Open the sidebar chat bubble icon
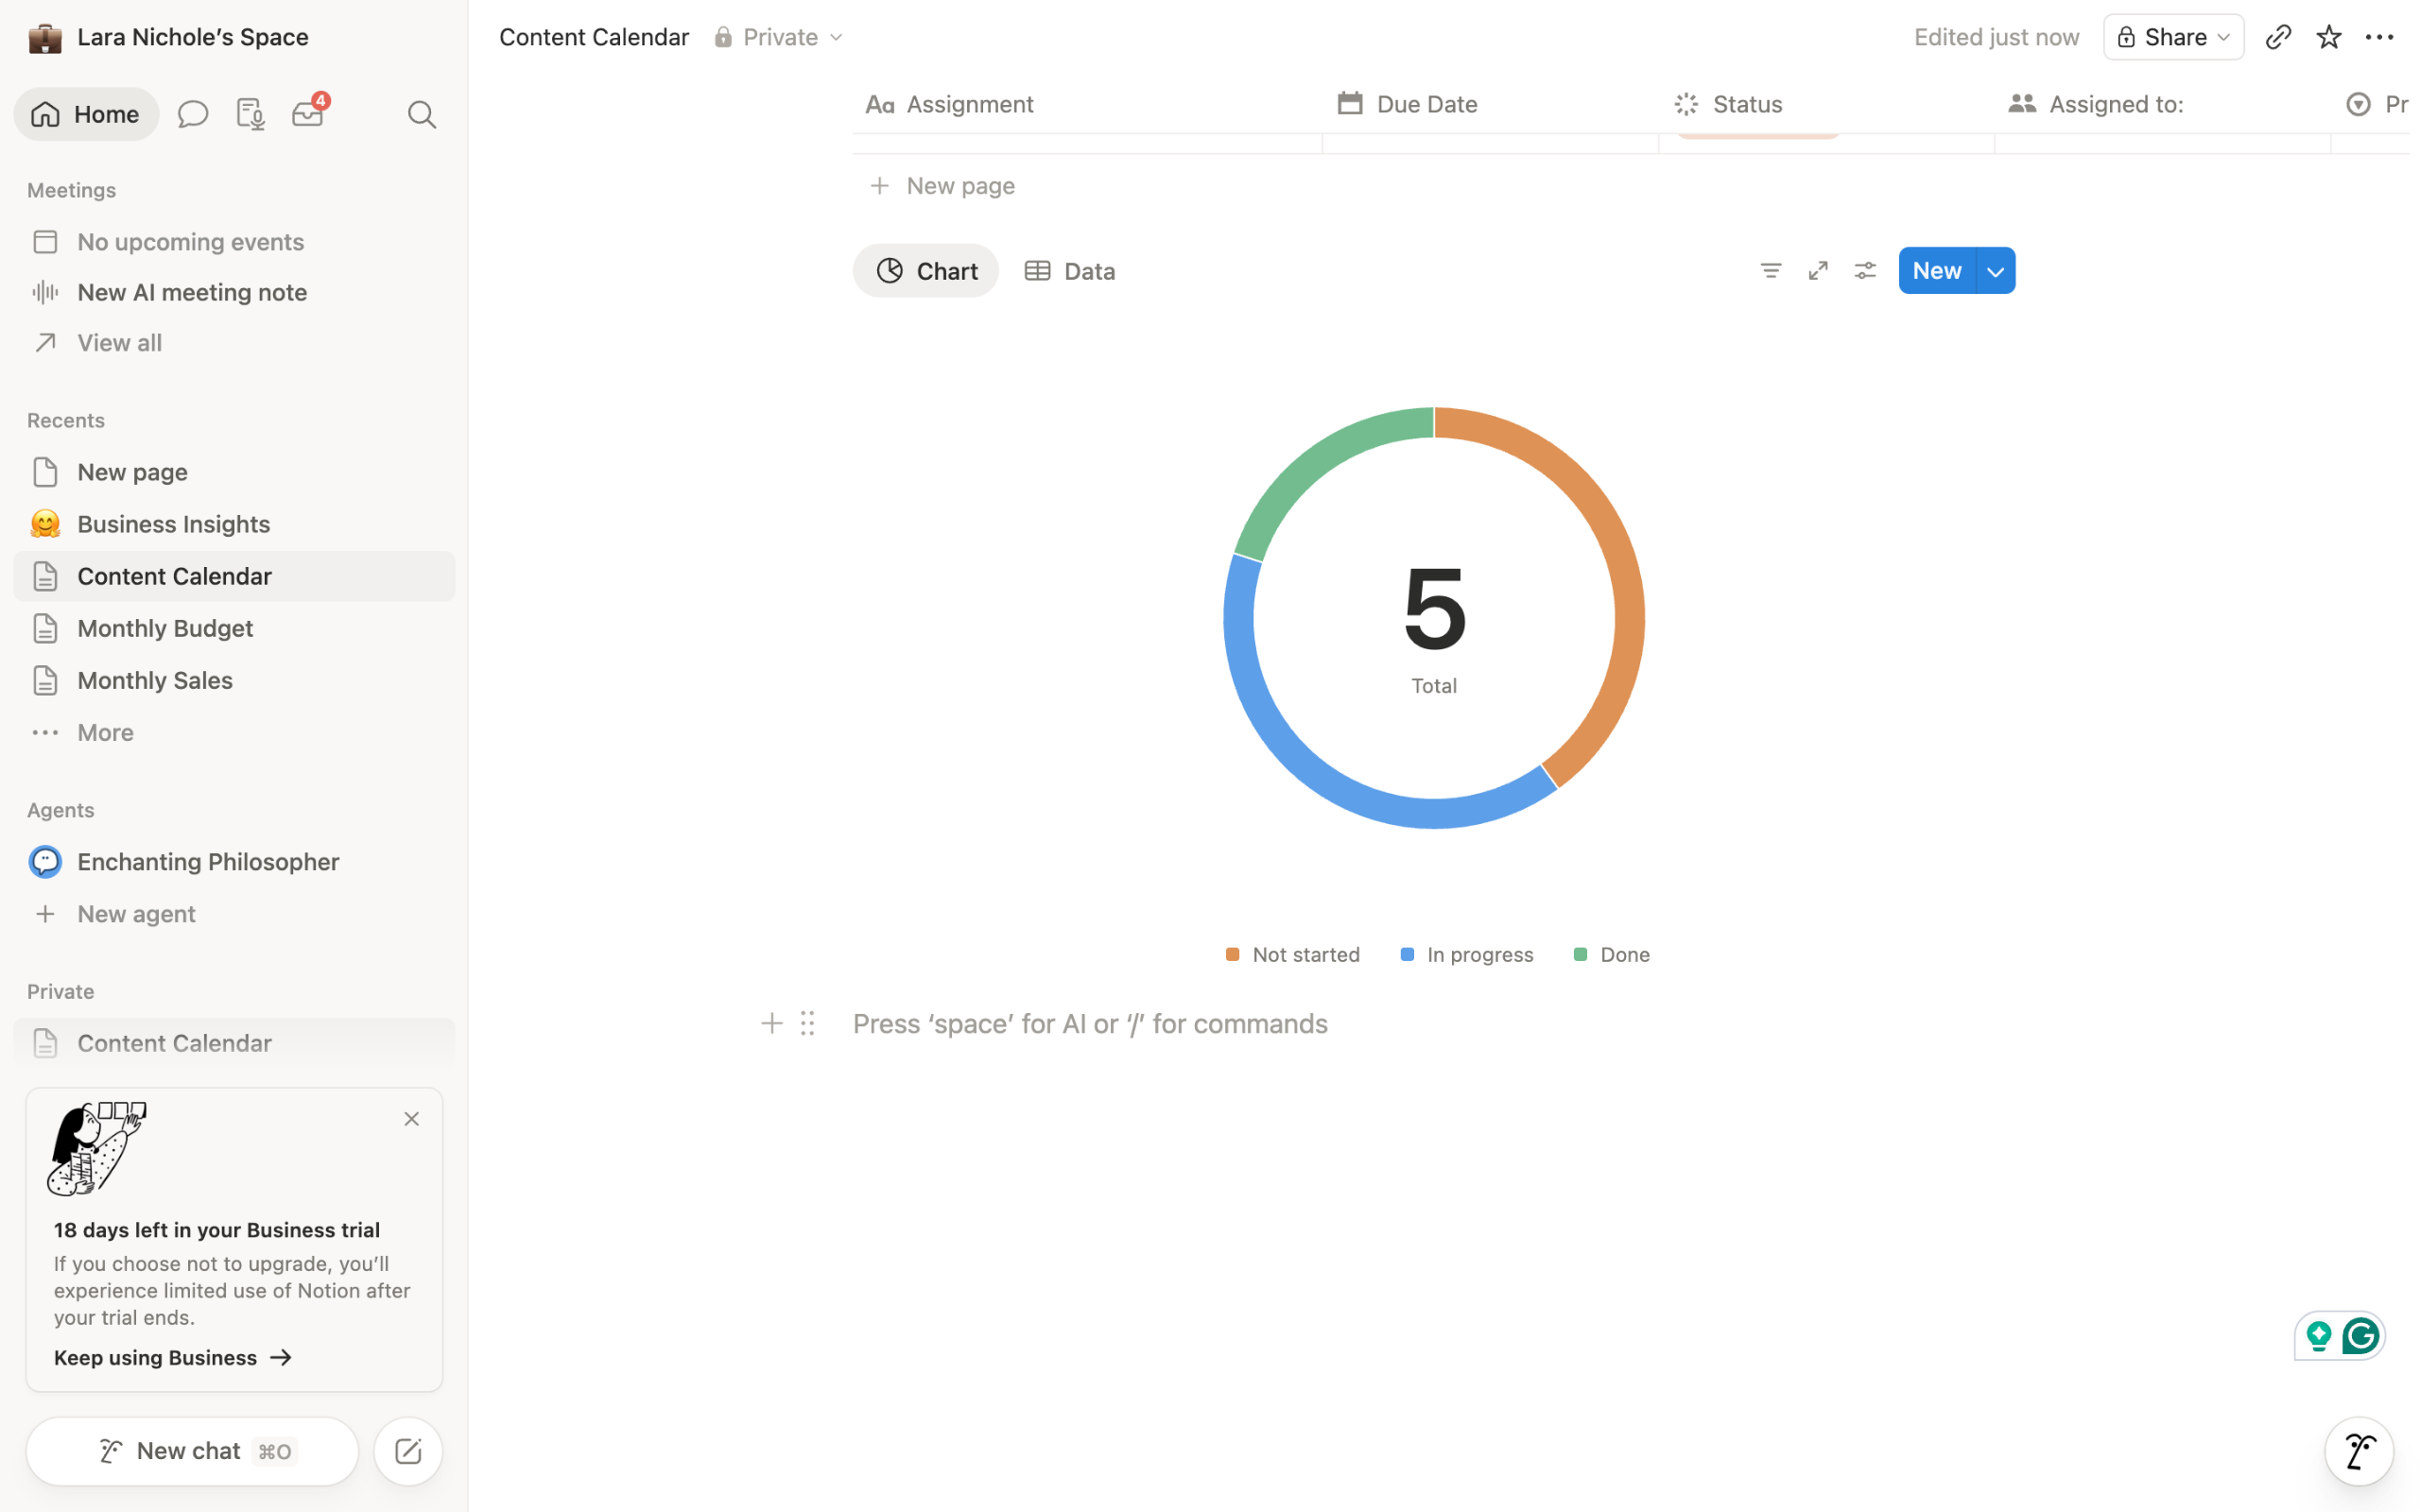Viewport: 2420px width, 1512px height. [x=193, y=114]
